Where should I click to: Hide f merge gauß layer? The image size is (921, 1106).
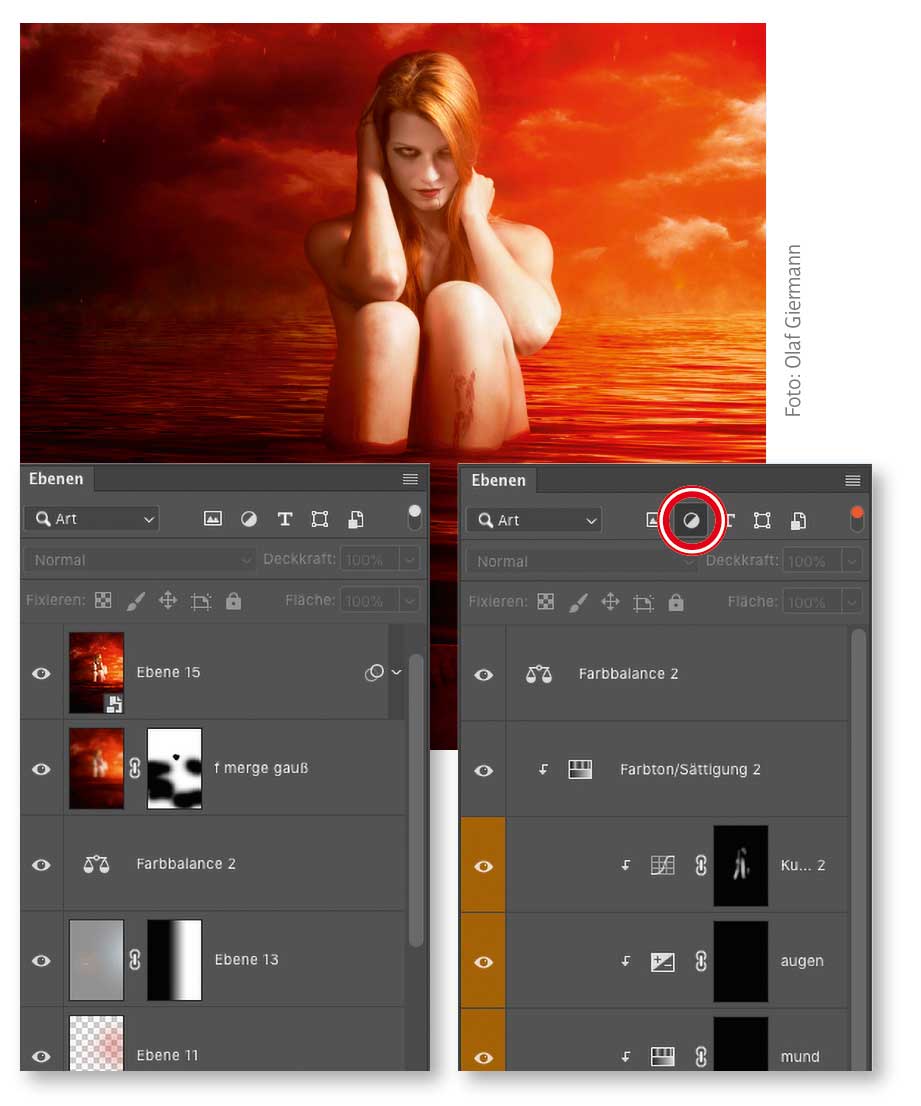[42, 769]
